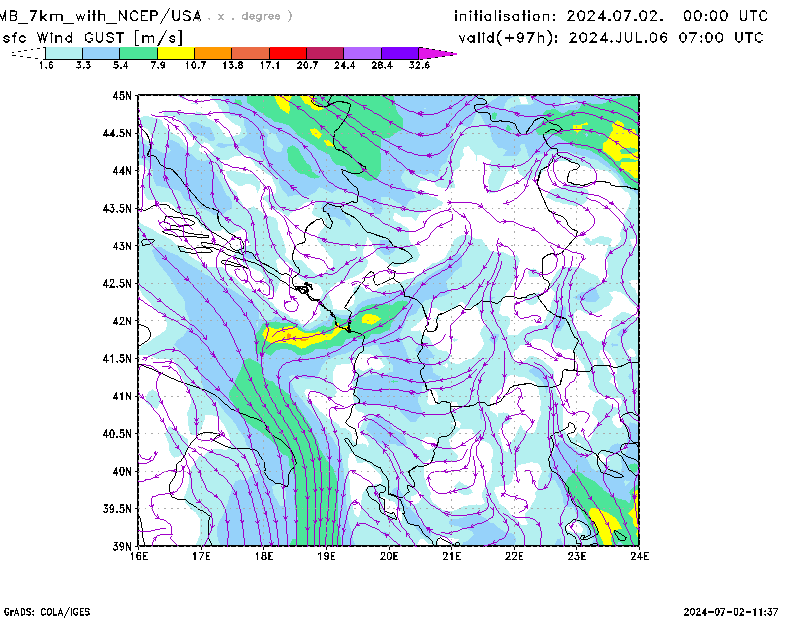Click the 20E longitude label
800x618 pixels.
point(389,556)
